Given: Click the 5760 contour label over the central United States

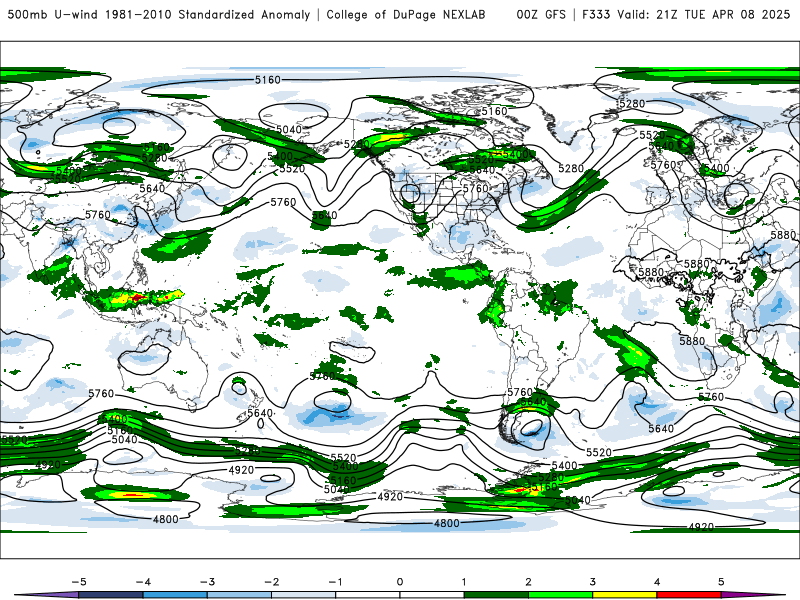Looking at the screenshot, I should pos(476,188).
